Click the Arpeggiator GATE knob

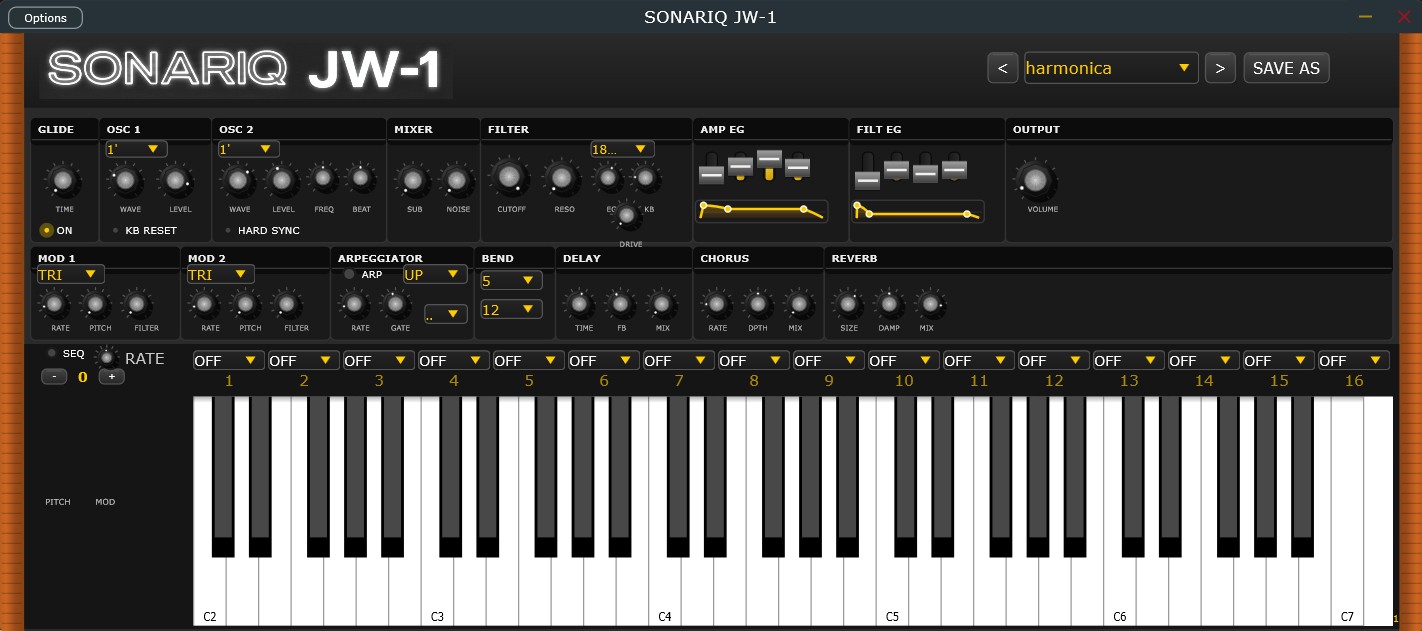(x=395, y=304)
